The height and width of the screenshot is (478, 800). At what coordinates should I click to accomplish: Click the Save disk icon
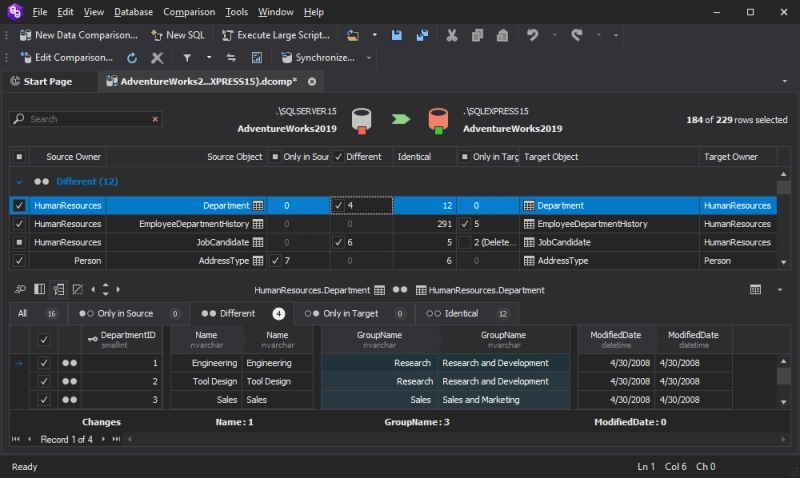(396, 35)
